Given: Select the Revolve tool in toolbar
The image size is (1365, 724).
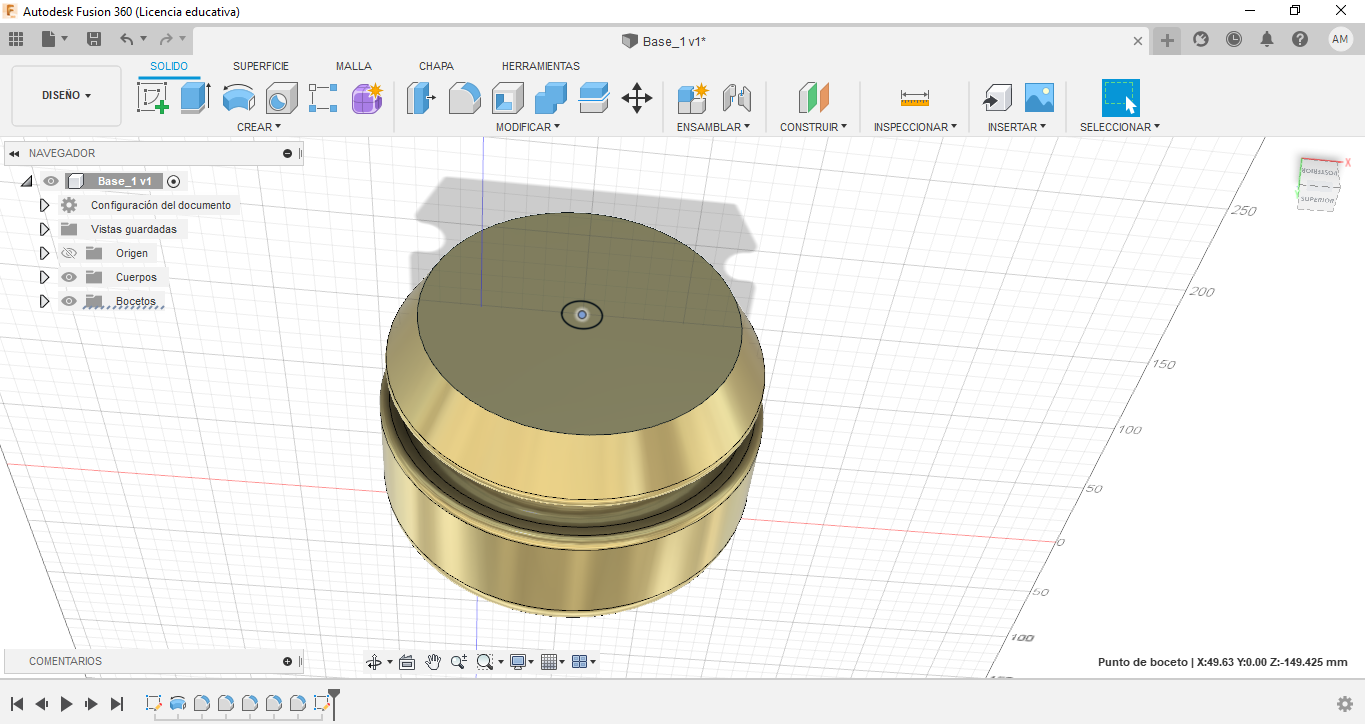Looking at the screenshot, I should pyautogui.click(x=238, y=98).
